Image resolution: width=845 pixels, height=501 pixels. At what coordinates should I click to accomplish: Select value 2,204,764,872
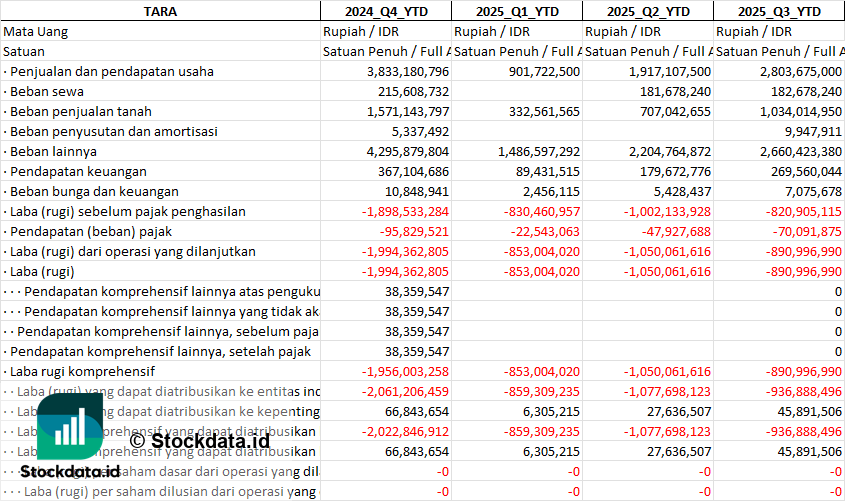(x=670, y=151)
